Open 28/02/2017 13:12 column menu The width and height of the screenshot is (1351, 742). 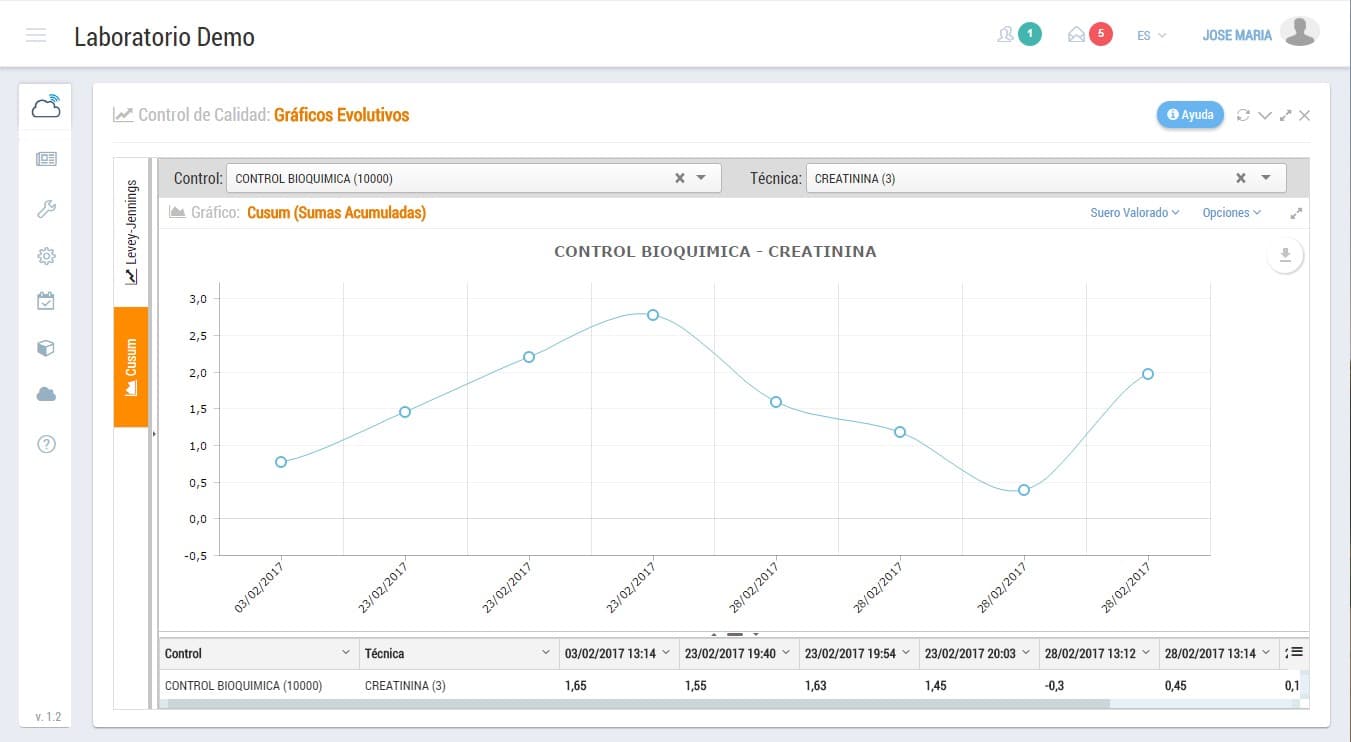(x=1146, y=653)
